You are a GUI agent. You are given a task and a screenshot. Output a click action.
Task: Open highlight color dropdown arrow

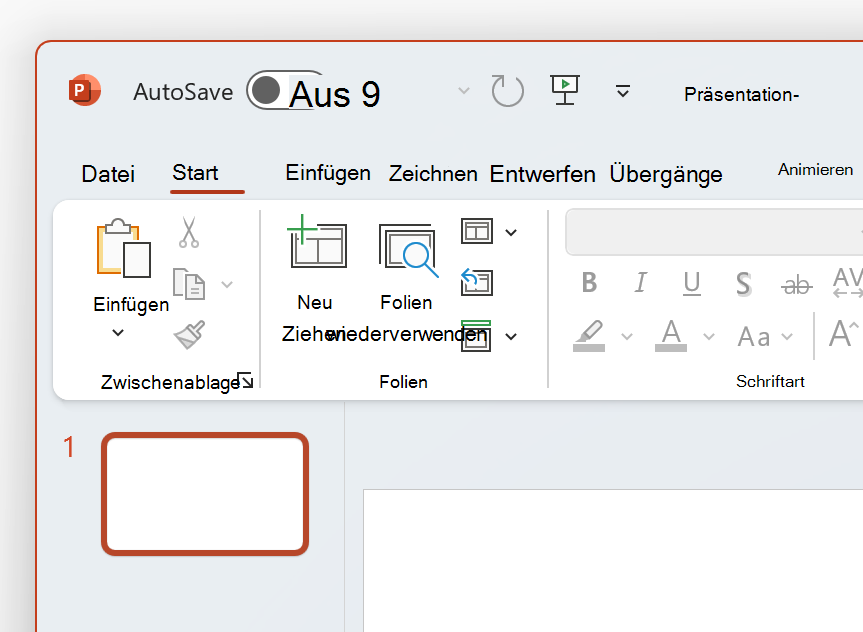click(627, 336)
